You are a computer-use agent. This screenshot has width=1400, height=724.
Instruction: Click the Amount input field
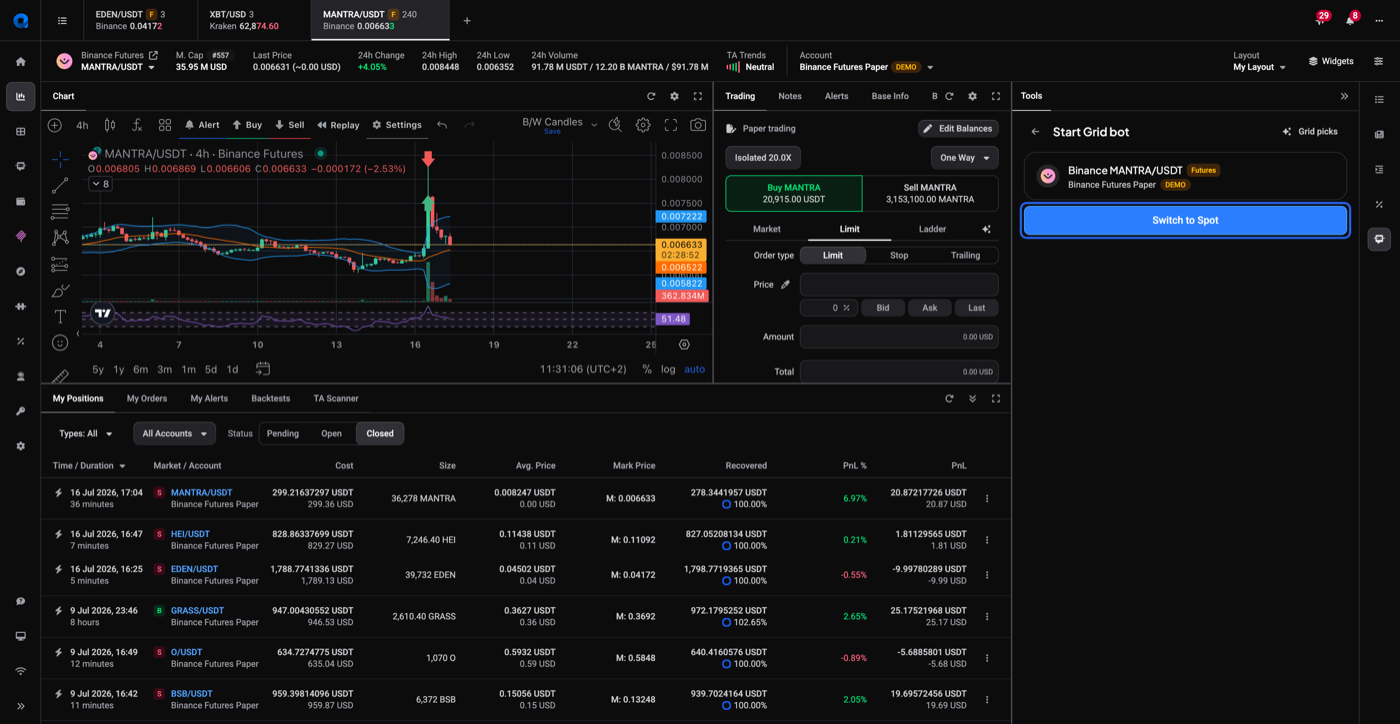pyautogui.click(x=899, y=337)
